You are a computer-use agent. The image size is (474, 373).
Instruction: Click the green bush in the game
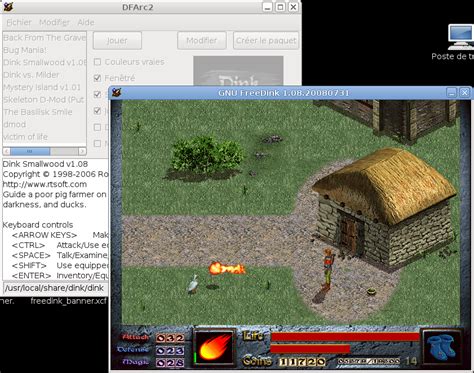pyautogui.click(x=207, y=155)
